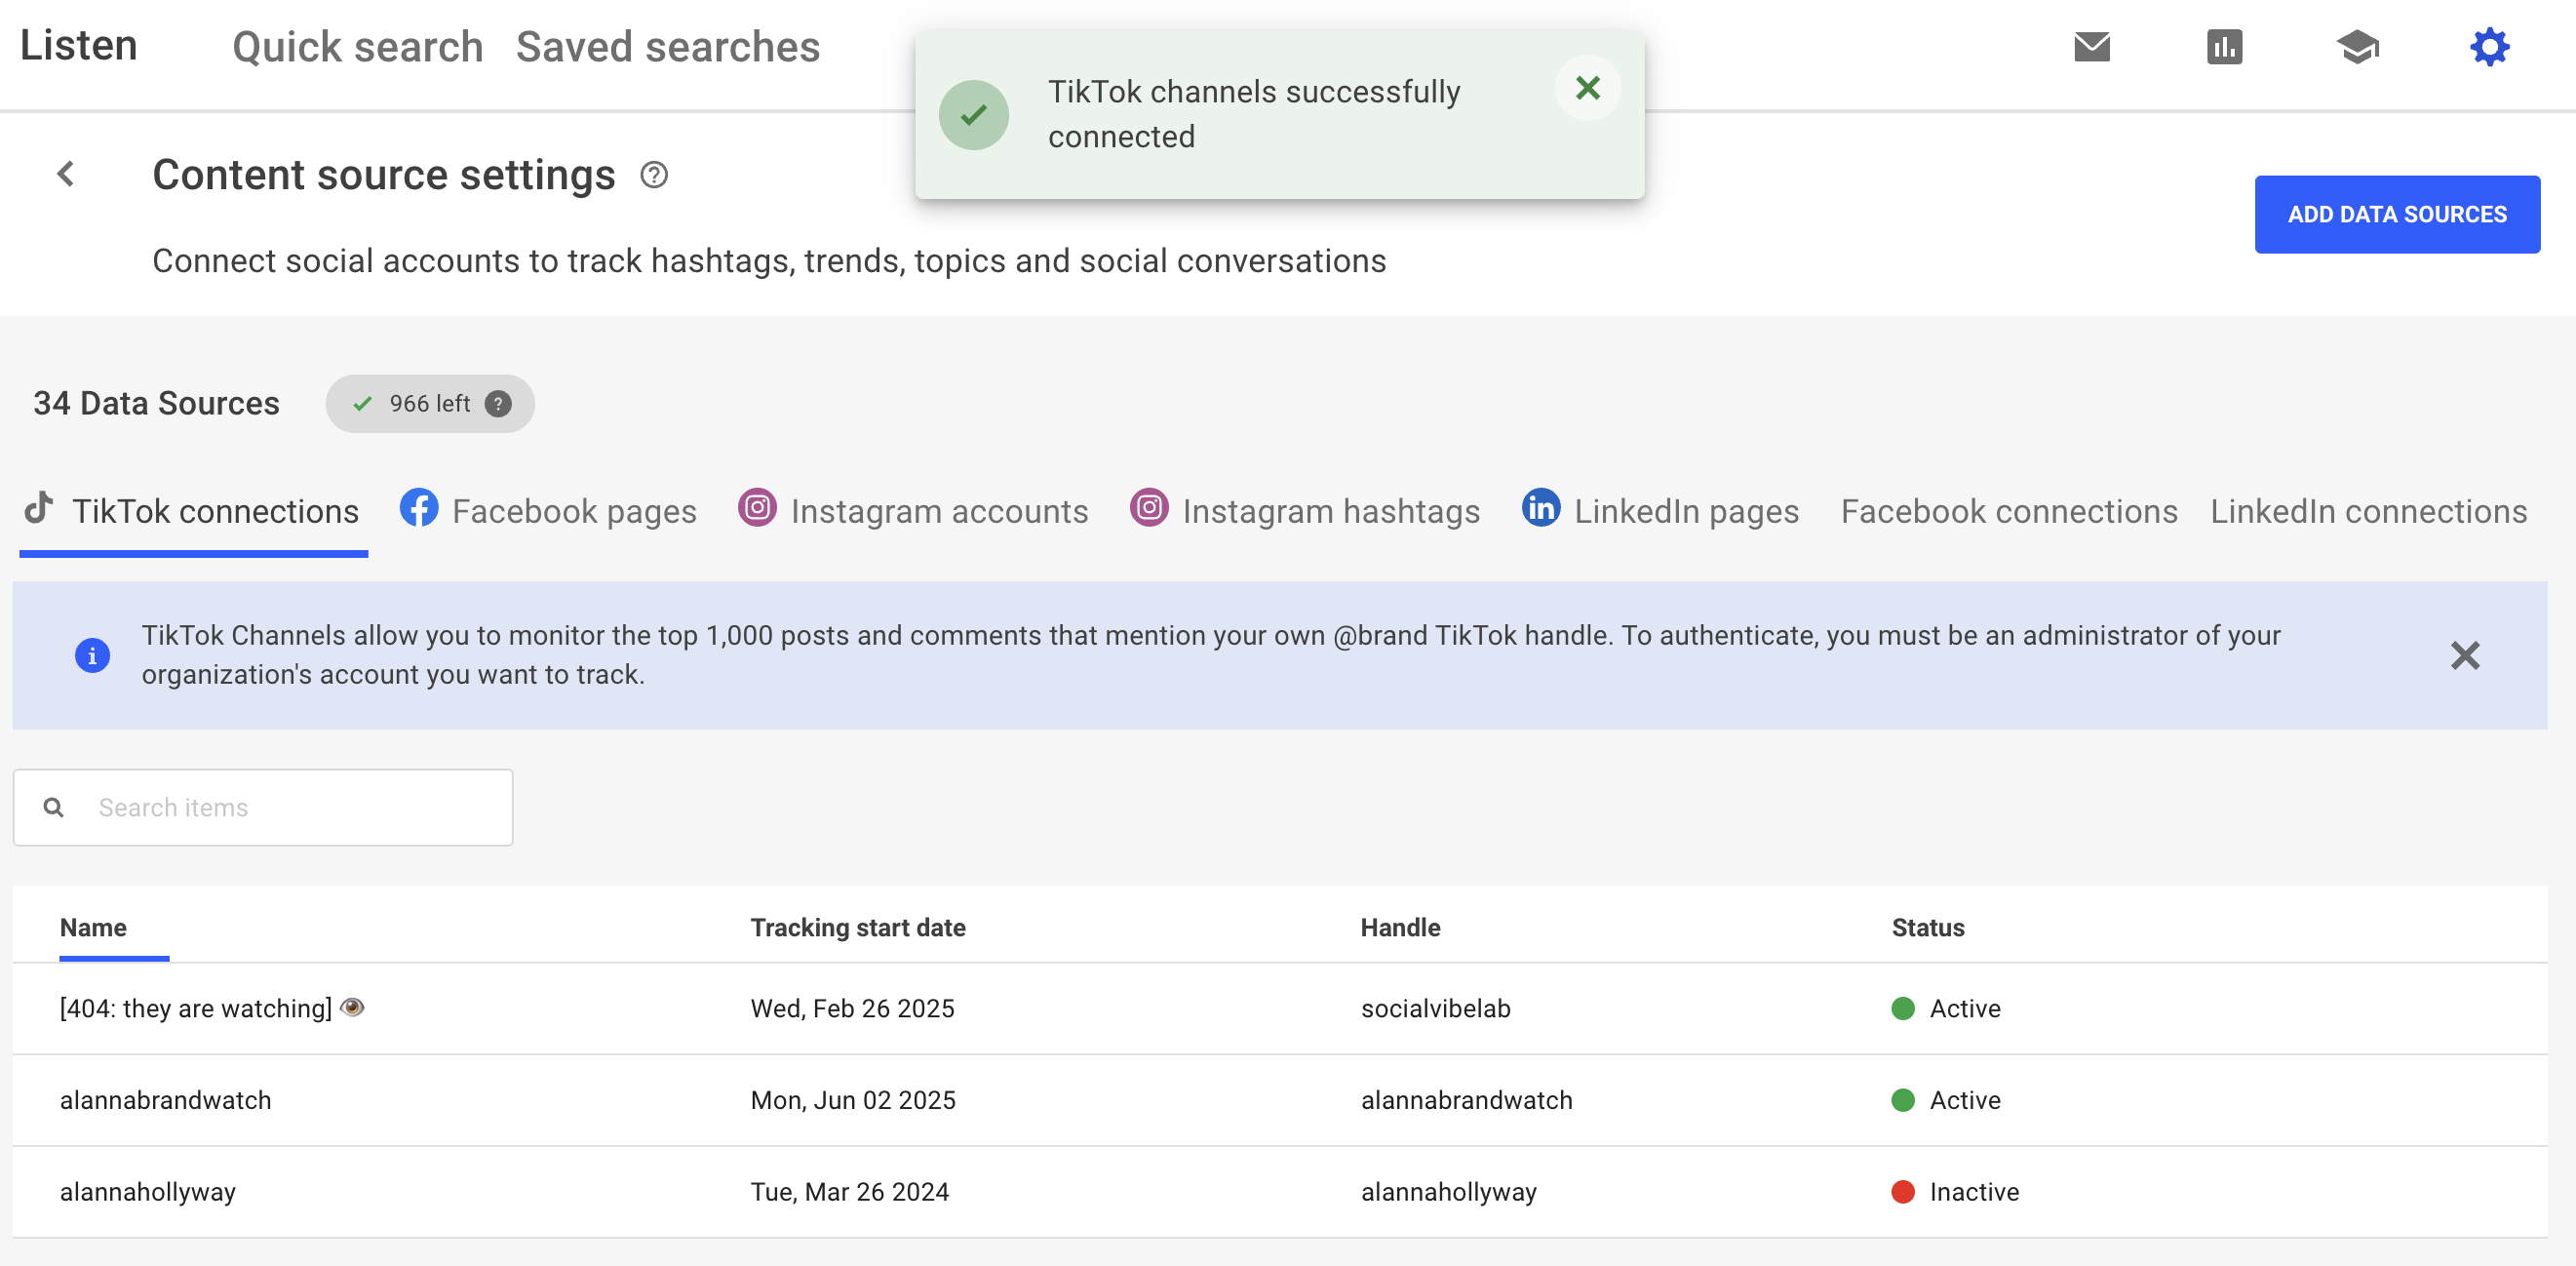The height and width of the screenshot is (1266, 2576).
Task: Click red status dot for alannahollyway
Action: [1902, 1193]
